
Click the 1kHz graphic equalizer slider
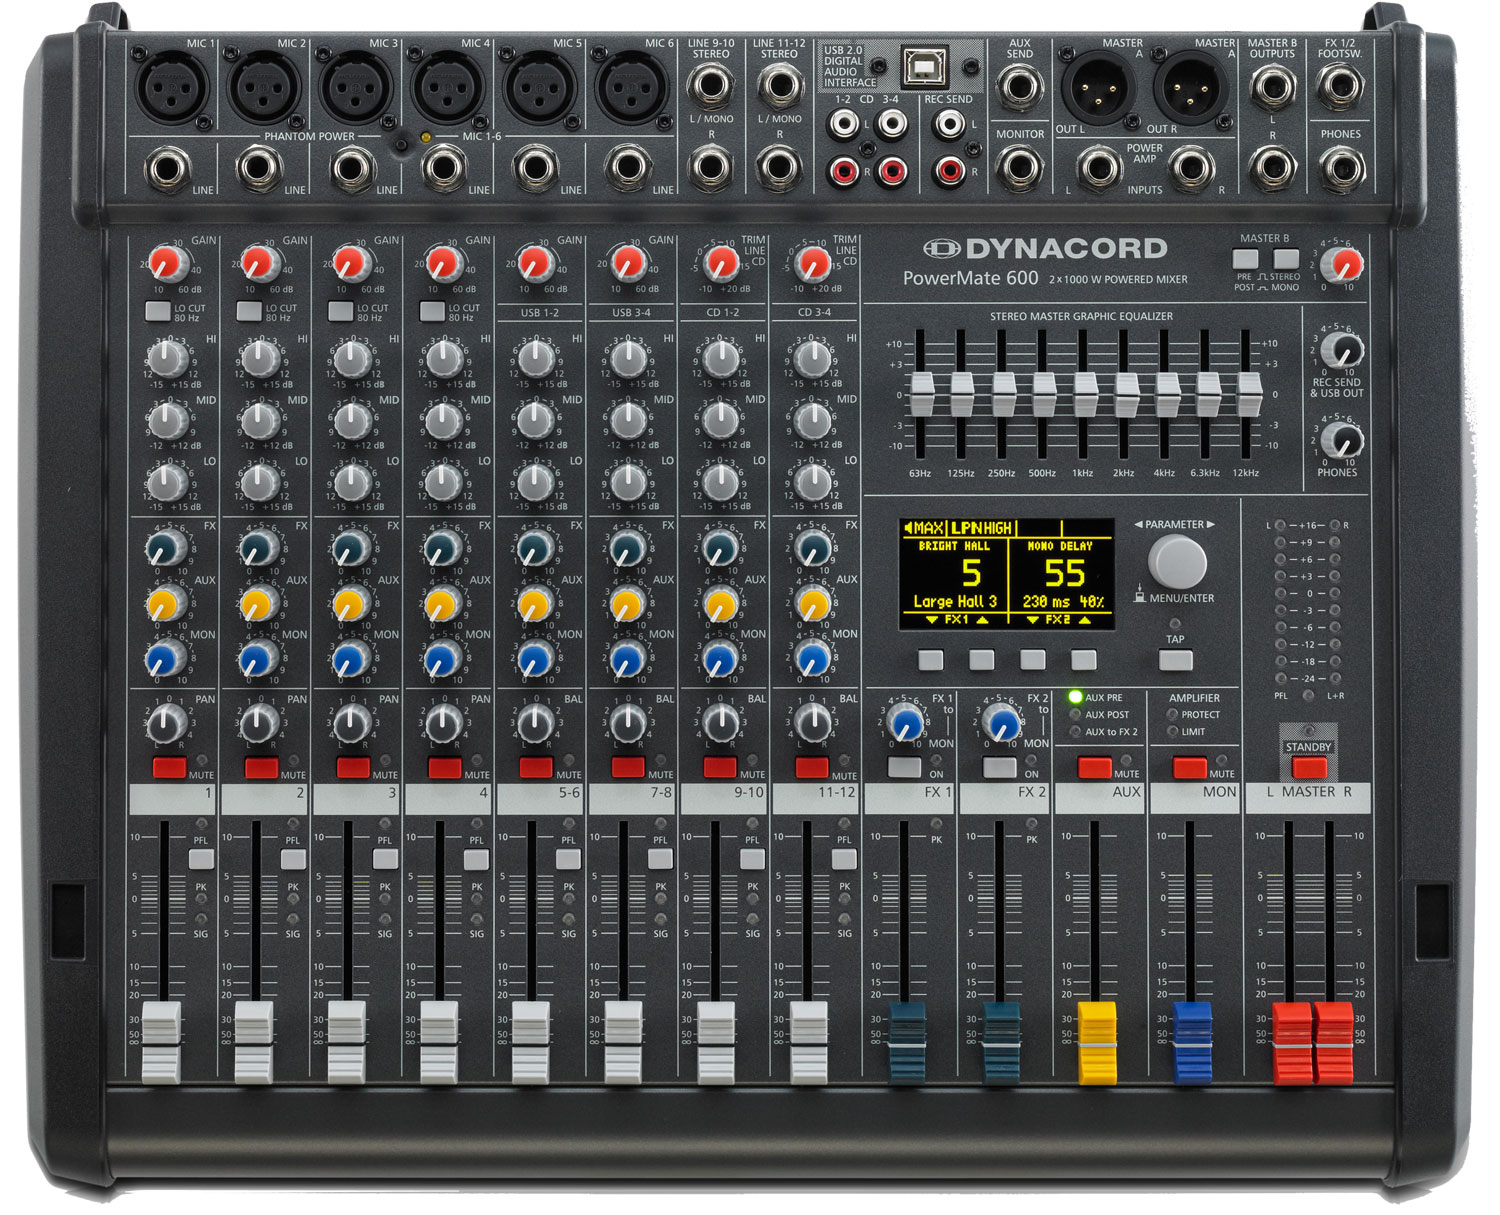[x=1085, y=394]
